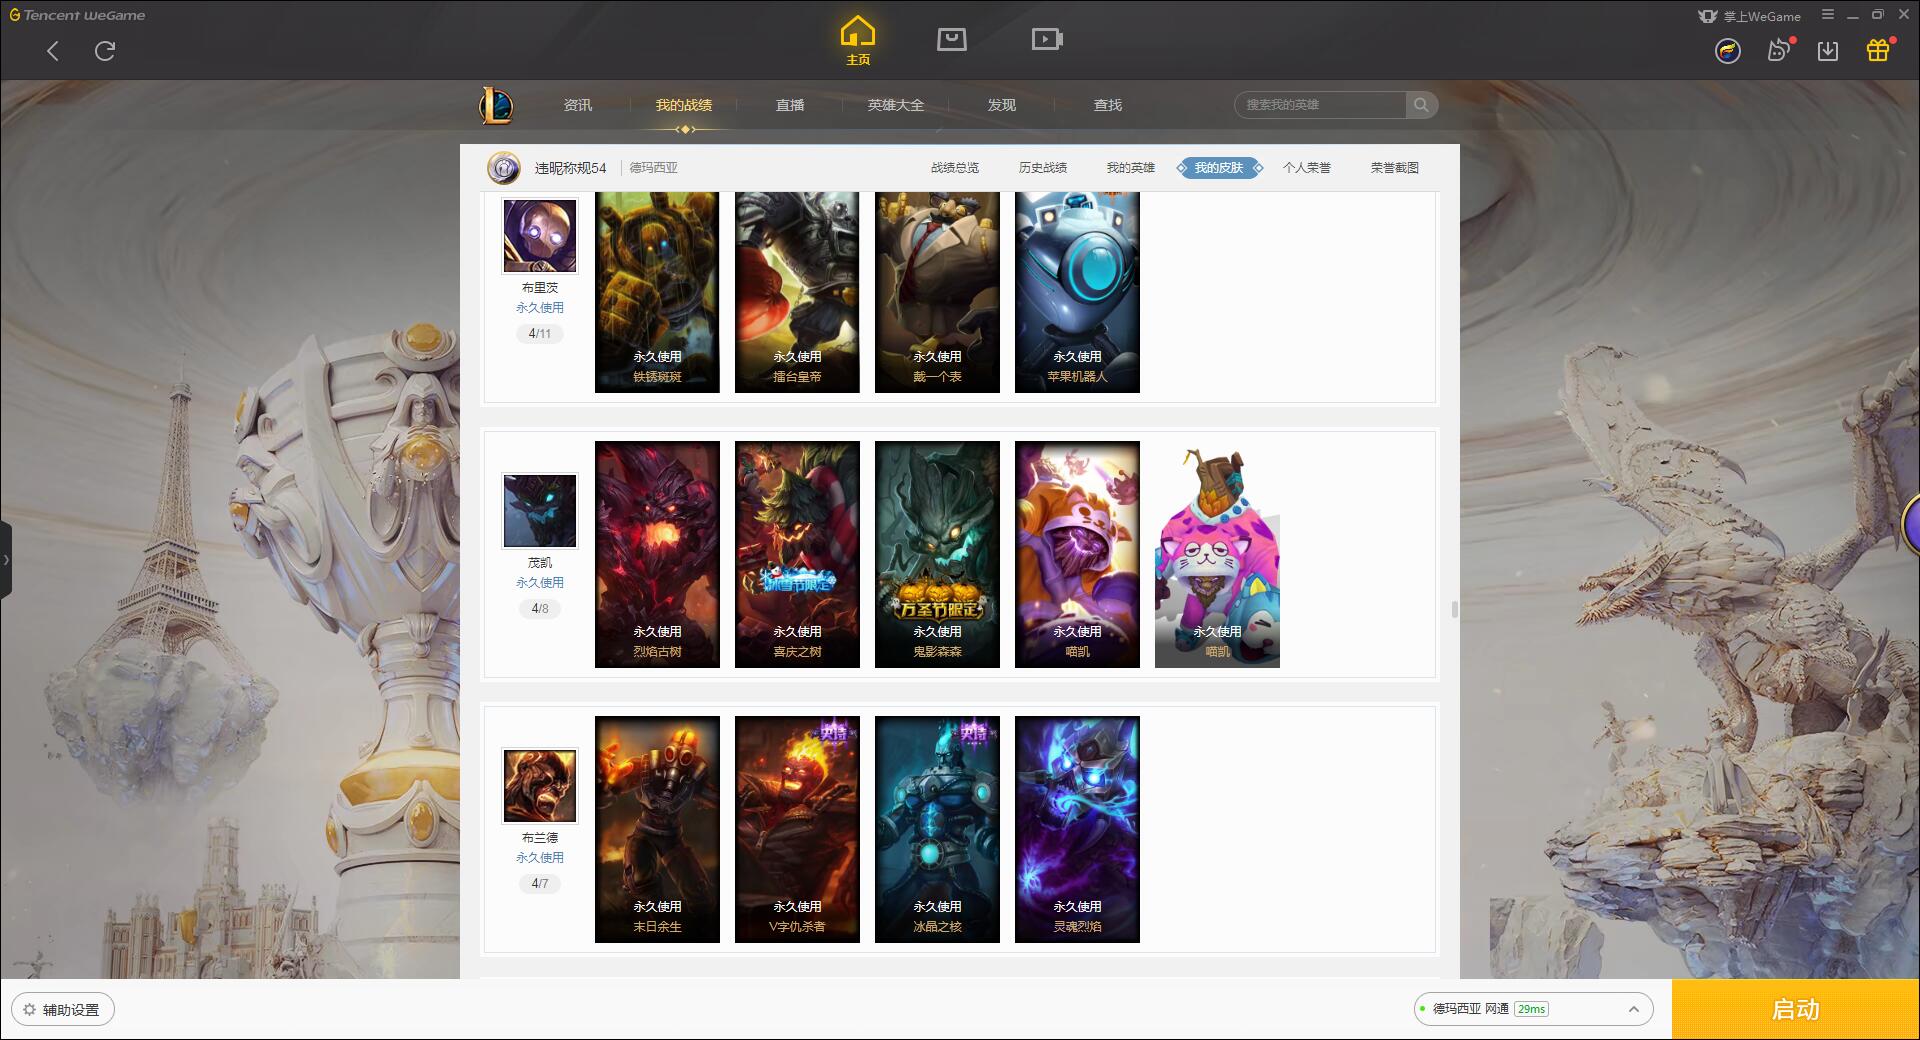Viewport: 1920px width, 1040px height.
Task: Switch to the 我的战绩 tab
Action: 684,105
